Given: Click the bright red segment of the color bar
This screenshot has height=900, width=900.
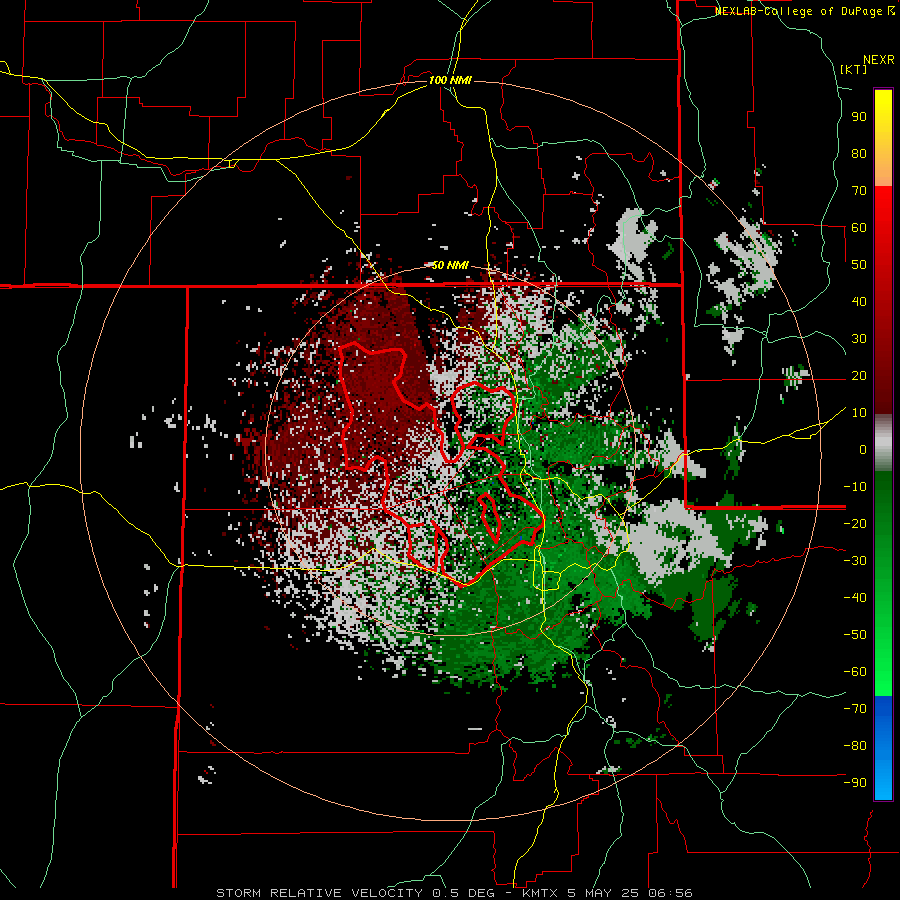Looking at the screenshot, I should [883, 207].
